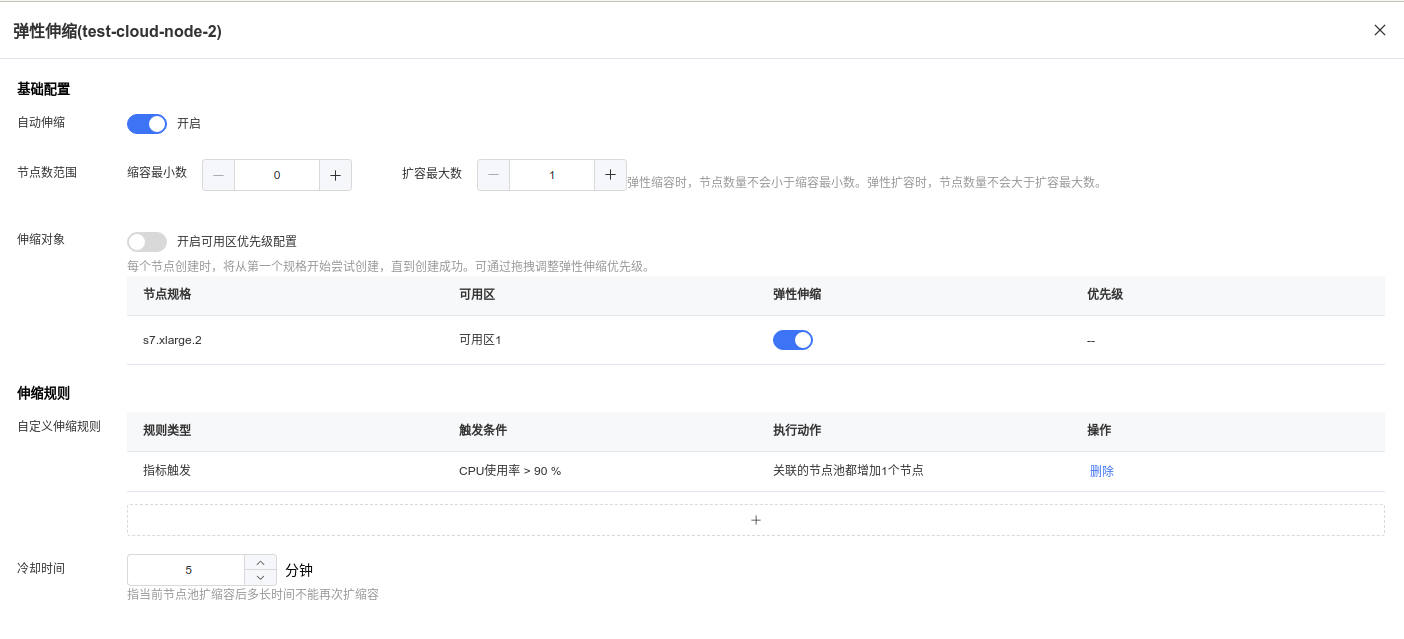Click the 扩容最大数 value field
This screenshot has width=1404, height=639.
tap(551, 175)
